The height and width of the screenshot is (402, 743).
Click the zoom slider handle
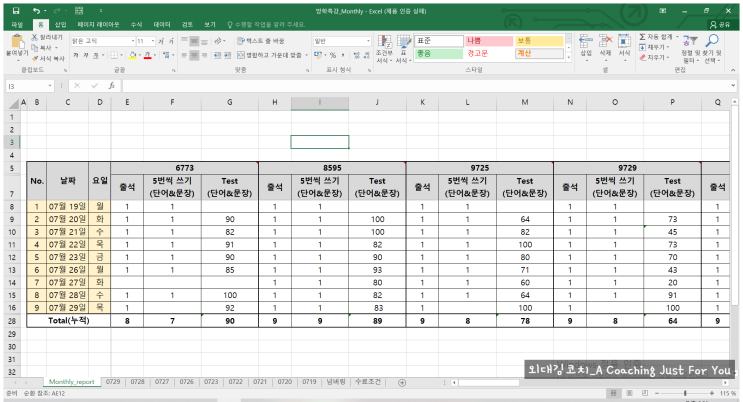[685, 393]
